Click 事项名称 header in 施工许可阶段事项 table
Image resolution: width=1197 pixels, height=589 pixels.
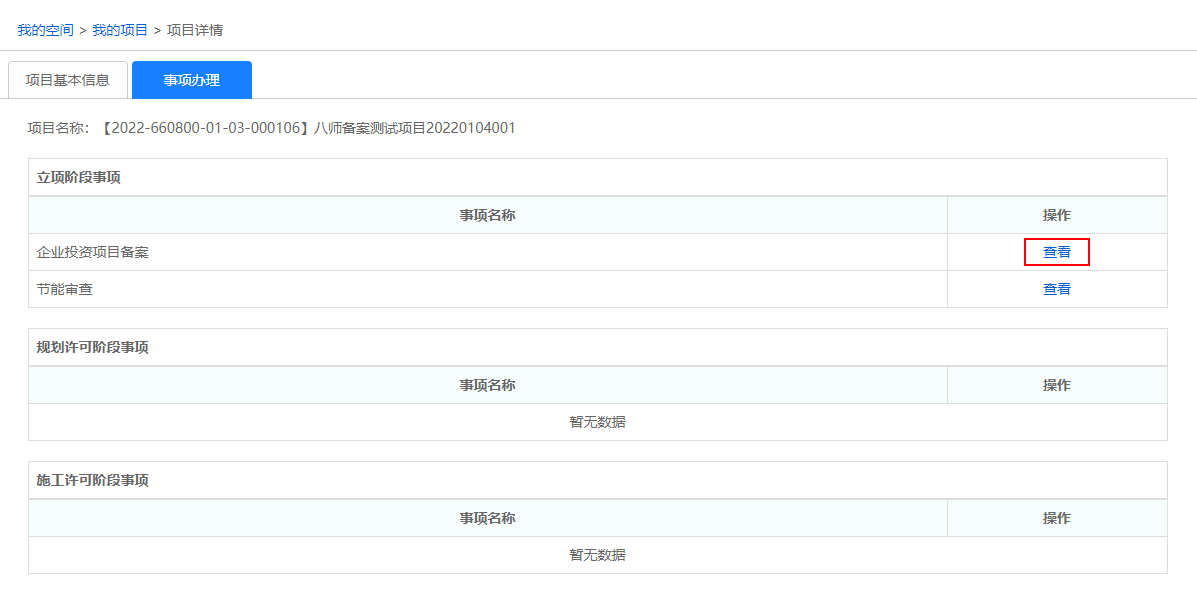pyautogui.click(x=487, y=518)
